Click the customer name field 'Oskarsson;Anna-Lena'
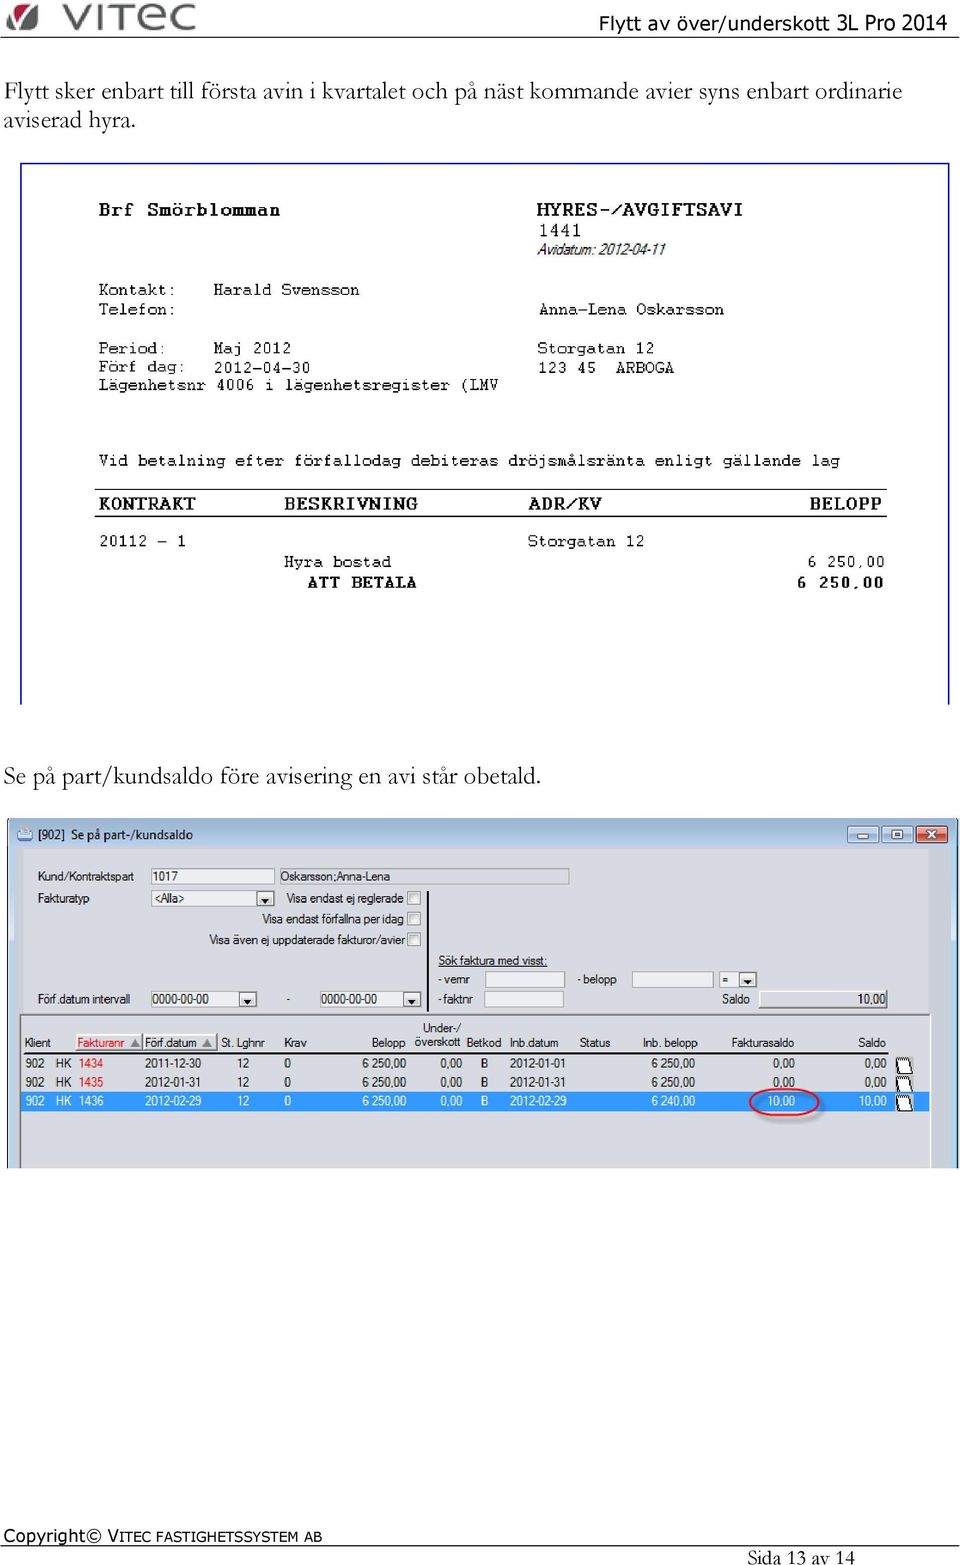The image size is (960, 1565). (424, 876)
